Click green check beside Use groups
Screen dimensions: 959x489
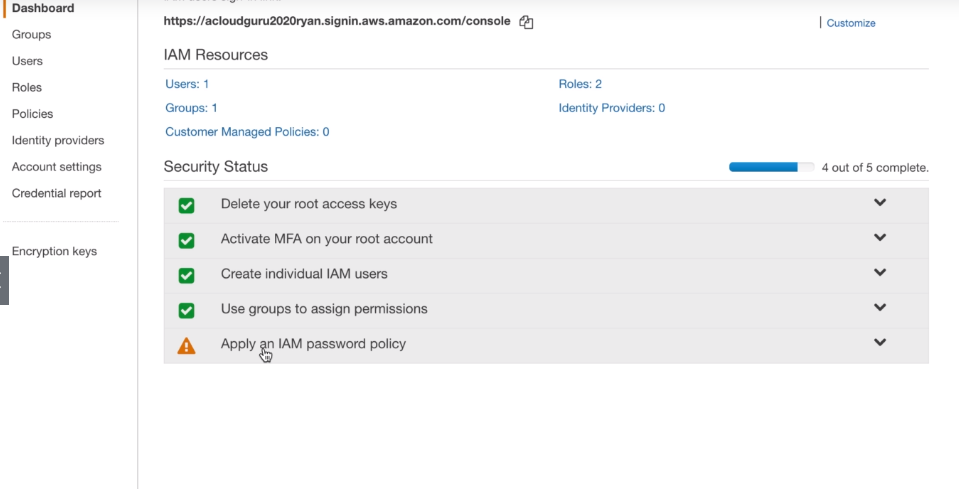pos(186,310)
